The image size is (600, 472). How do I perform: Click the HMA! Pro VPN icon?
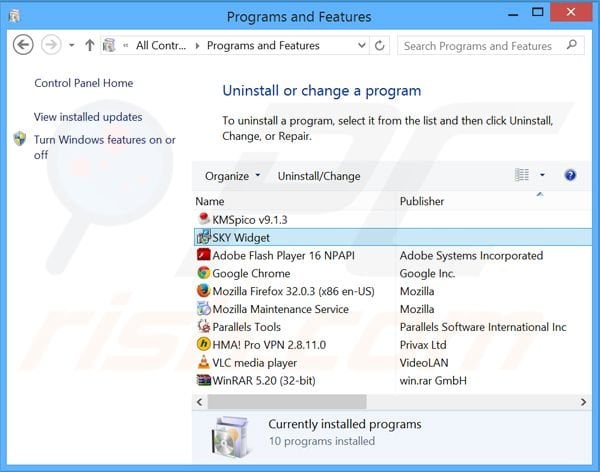(204, 344)
